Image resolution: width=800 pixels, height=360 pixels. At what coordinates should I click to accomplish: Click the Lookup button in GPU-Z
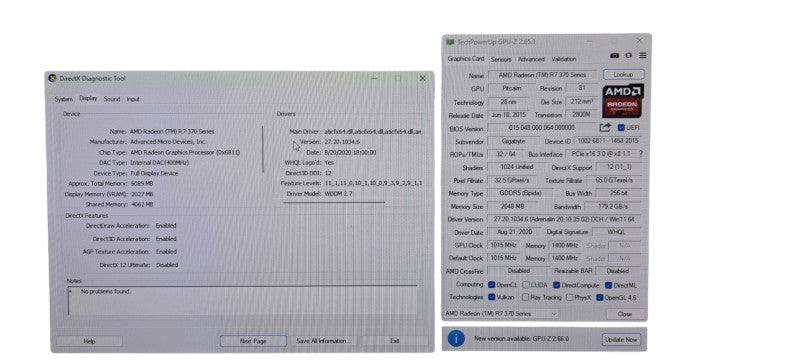(623, 74)
